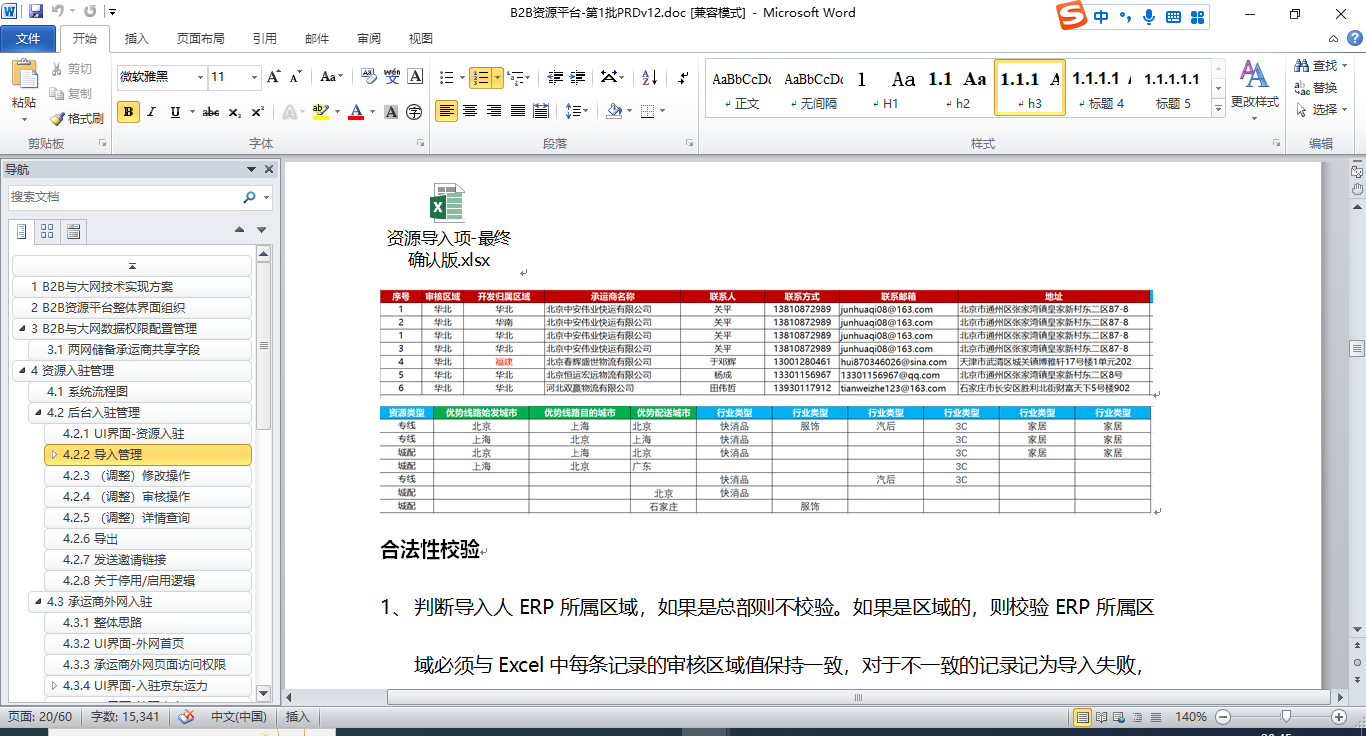Switch to the 插入 Insert ribbon tab
The height and width of the screenshot is (736, 1366).
136,38
